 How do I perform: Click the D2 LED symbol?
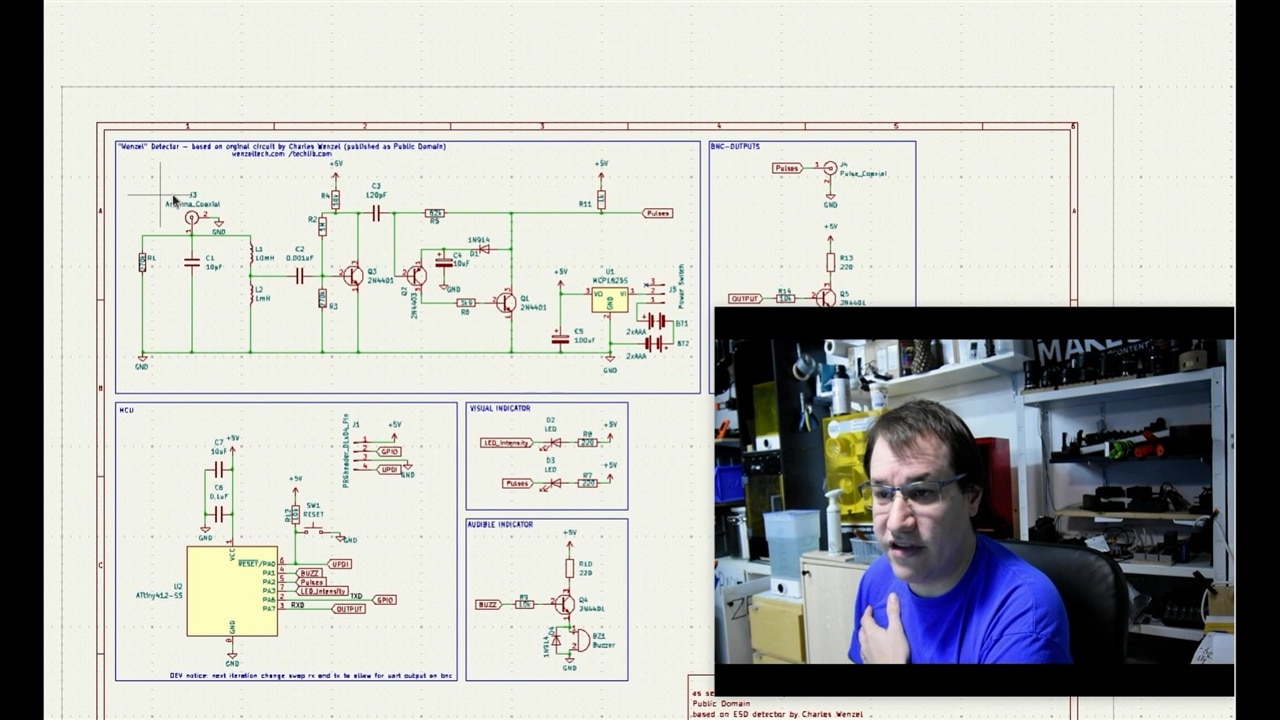(551, 442)
